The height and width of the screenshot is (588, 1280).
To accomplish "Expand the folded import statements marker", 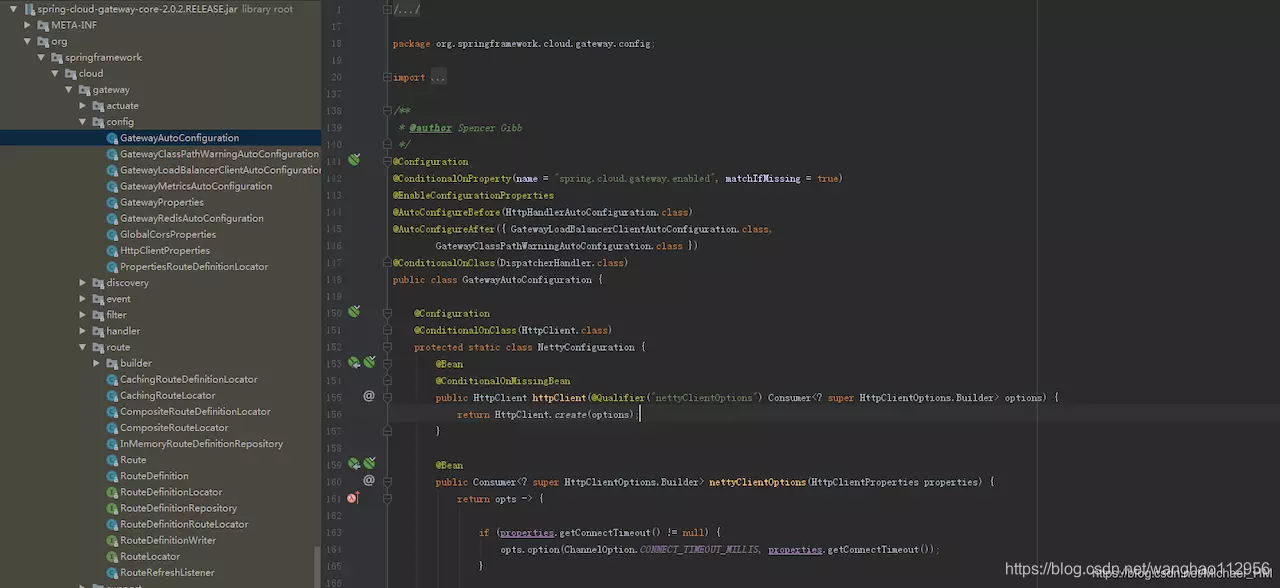I will pos(387,77).
